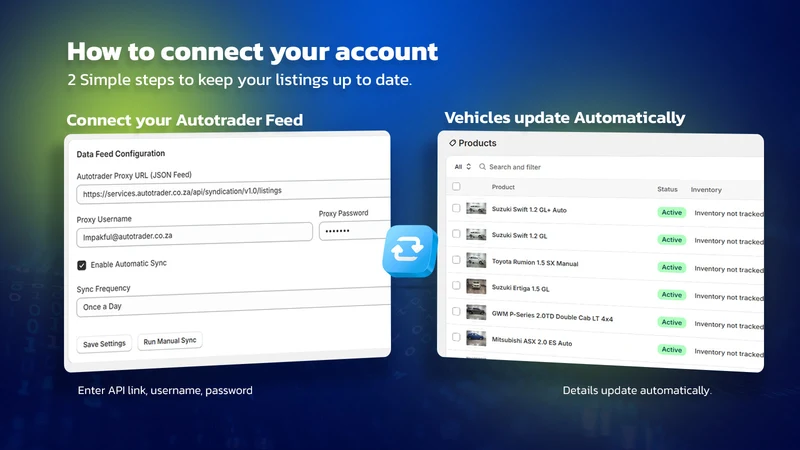Image resolution: width=800 pixels, height=450 pixels.
Task: Open the Toyota Rumion vehicle thumbnail
Action: pos(476,260)
